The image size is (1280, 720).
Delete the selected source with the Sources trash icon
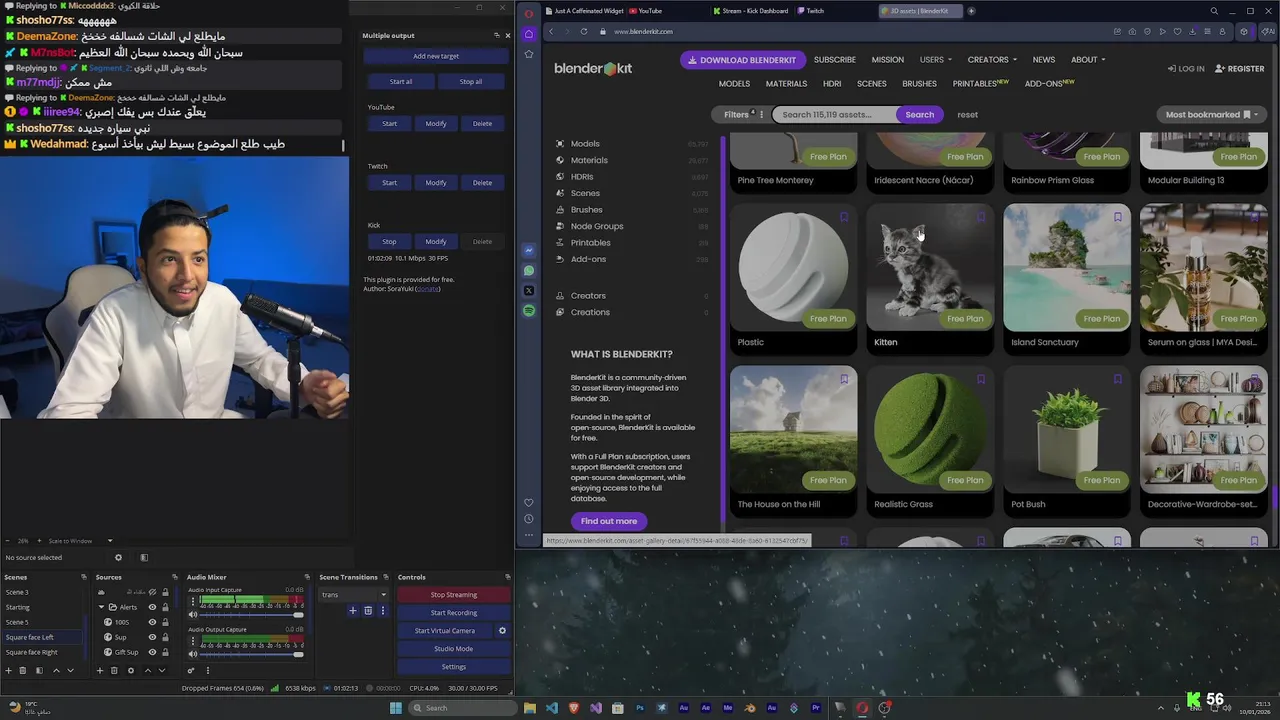click(114, 670)
